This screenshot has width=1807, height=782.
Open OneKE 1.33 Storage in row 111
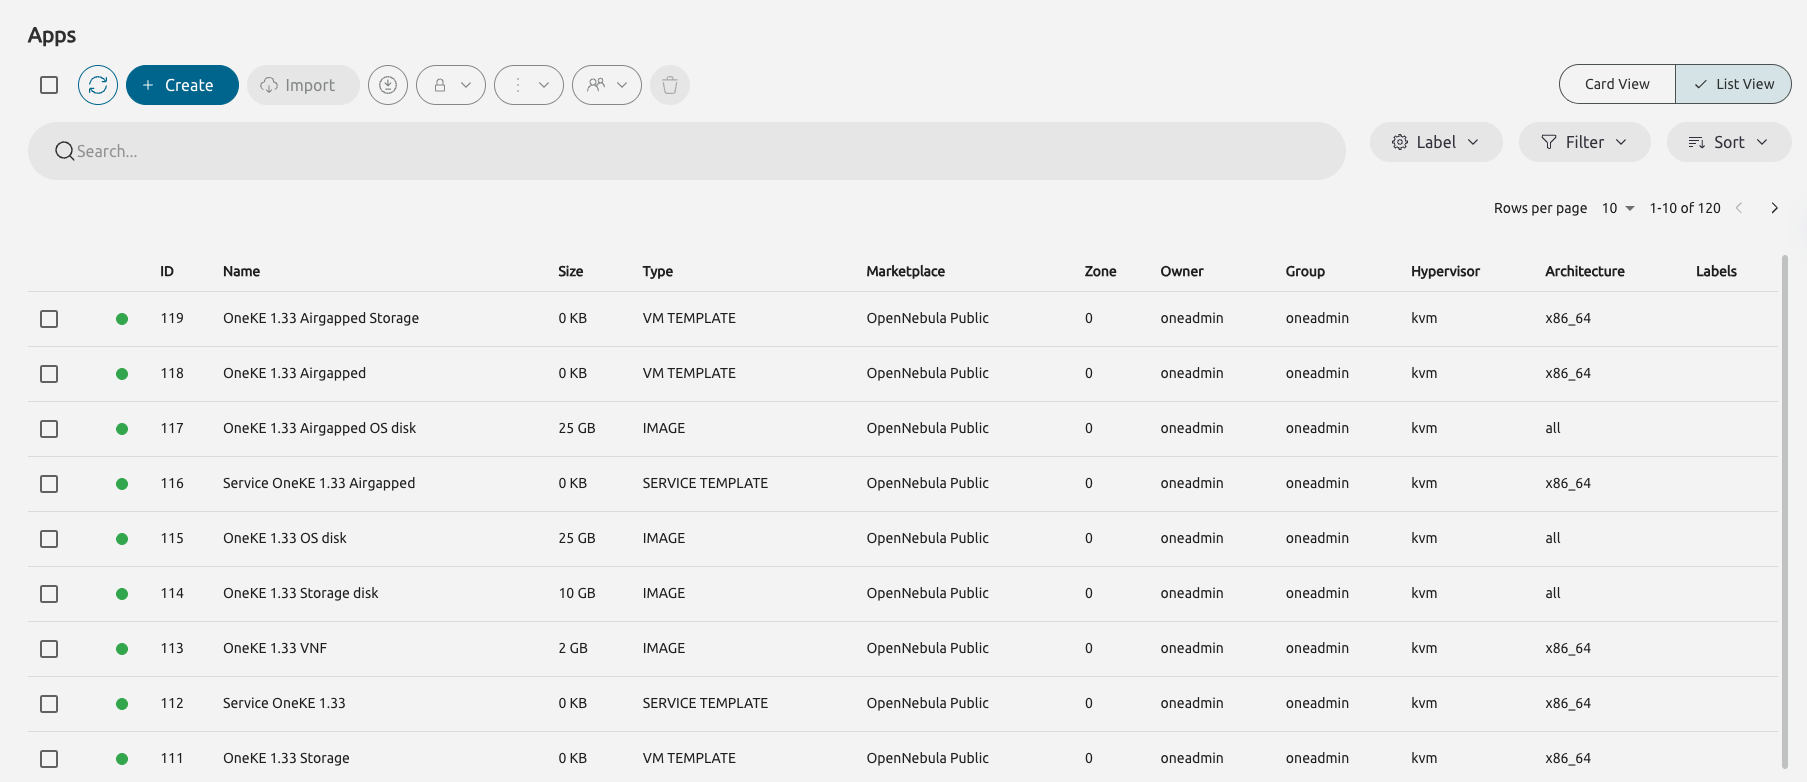pyautogui.click(x=287, y=758)
